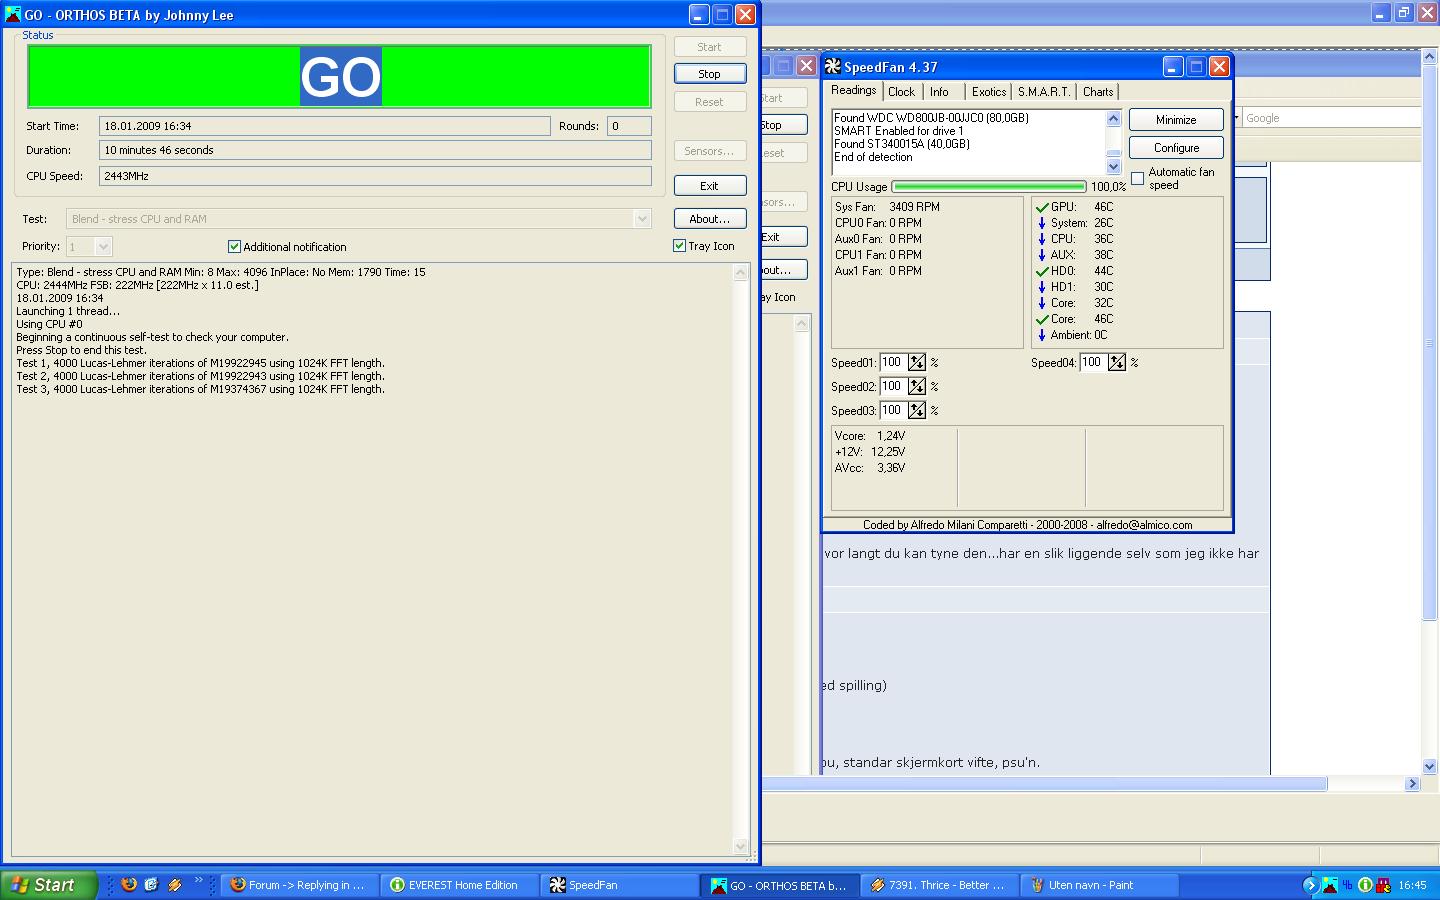Click the Speed01 percentage field
This screenshot has width=1440, height=900.
[893, 362]
